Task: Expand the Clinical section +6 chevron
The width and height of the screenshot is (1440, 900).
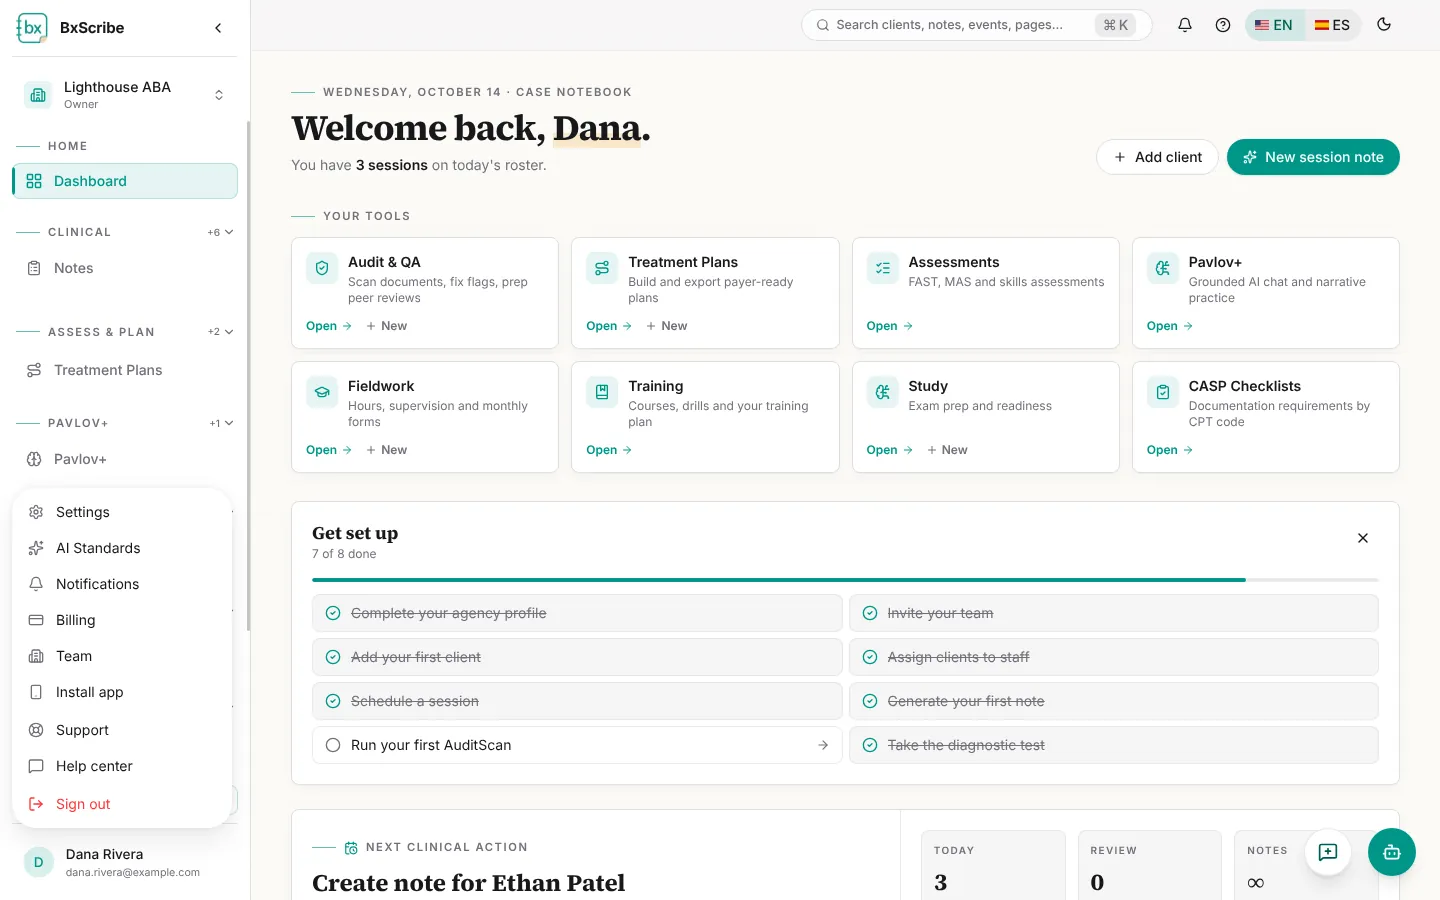Action: [221, 232]
